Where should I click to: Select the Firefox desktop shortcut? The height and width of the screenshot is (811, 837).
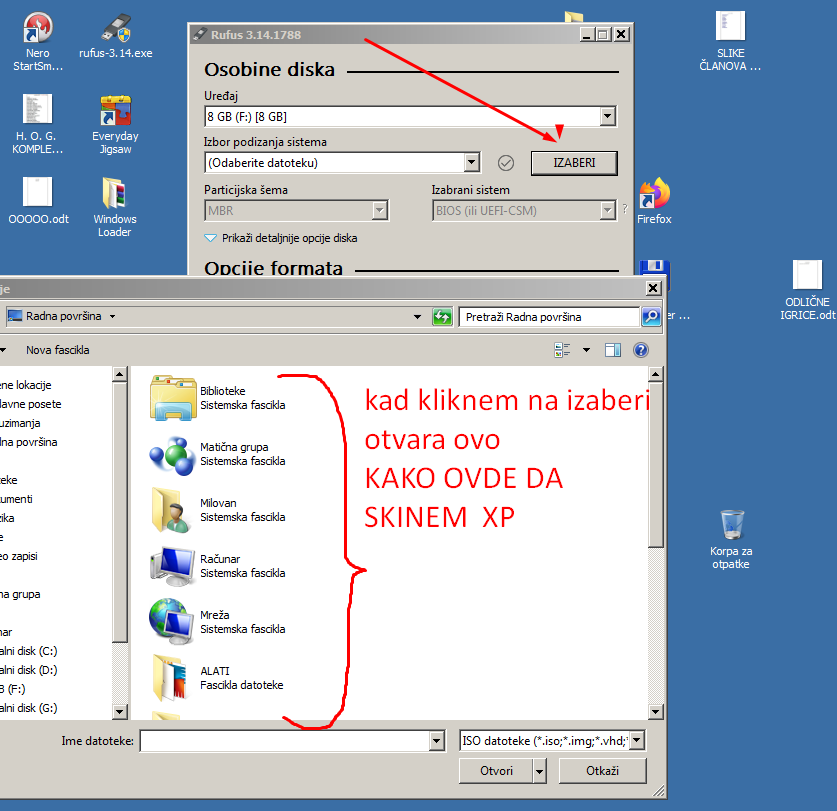[x=654, y=201]
